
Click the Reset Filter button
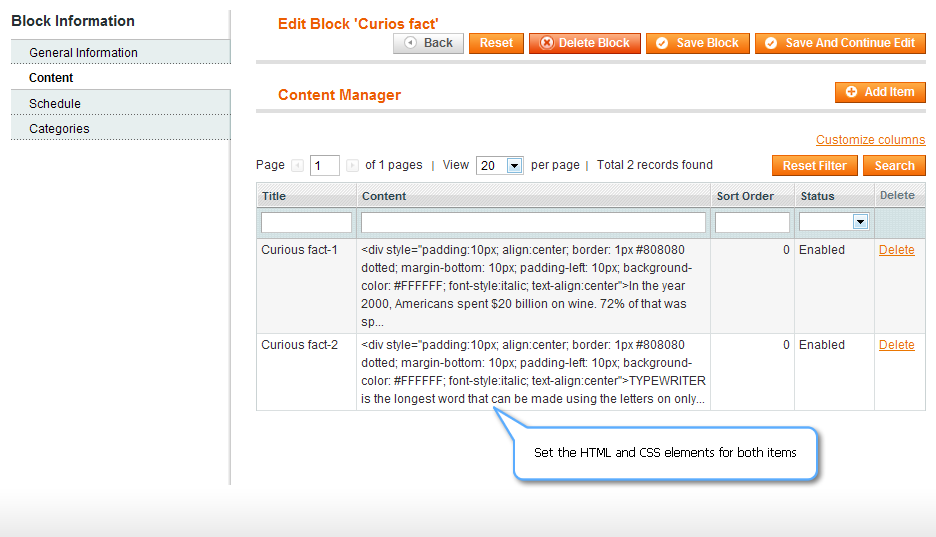point(814,166)
